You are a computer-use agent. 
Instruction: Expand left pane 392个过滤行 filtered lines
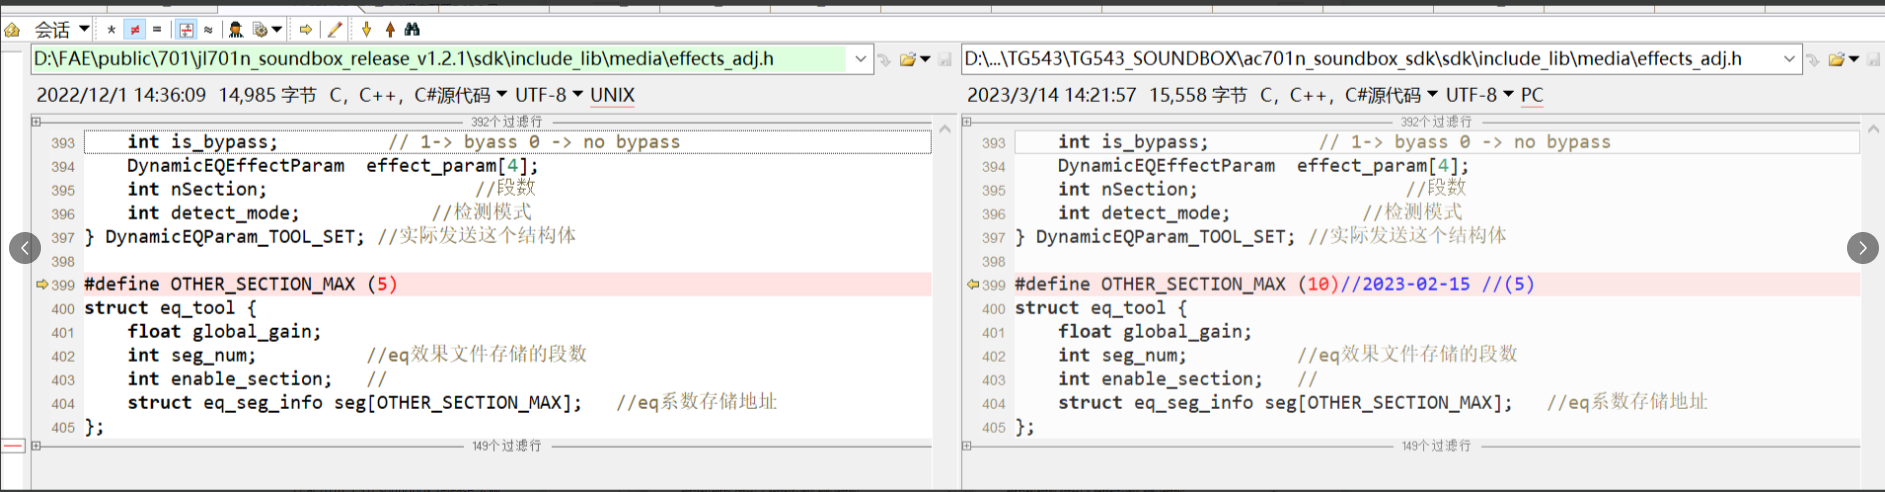(x=36, y=122)
